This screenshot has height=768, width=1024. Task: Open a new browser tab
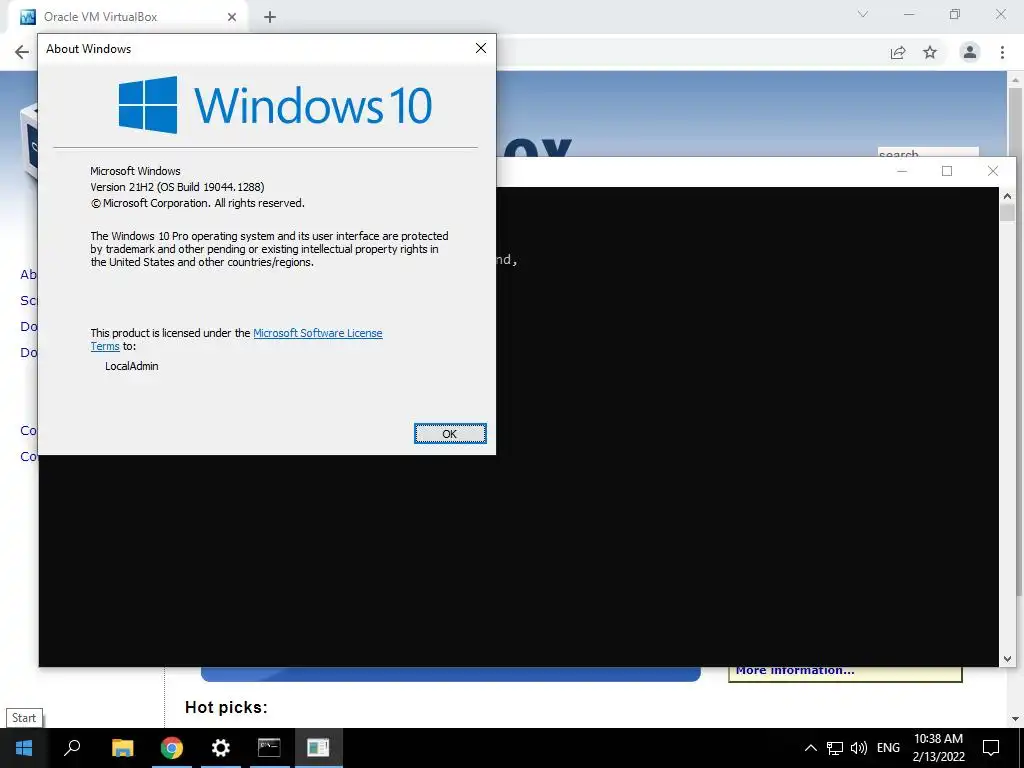pyautogui.click(x=270, y=17)
